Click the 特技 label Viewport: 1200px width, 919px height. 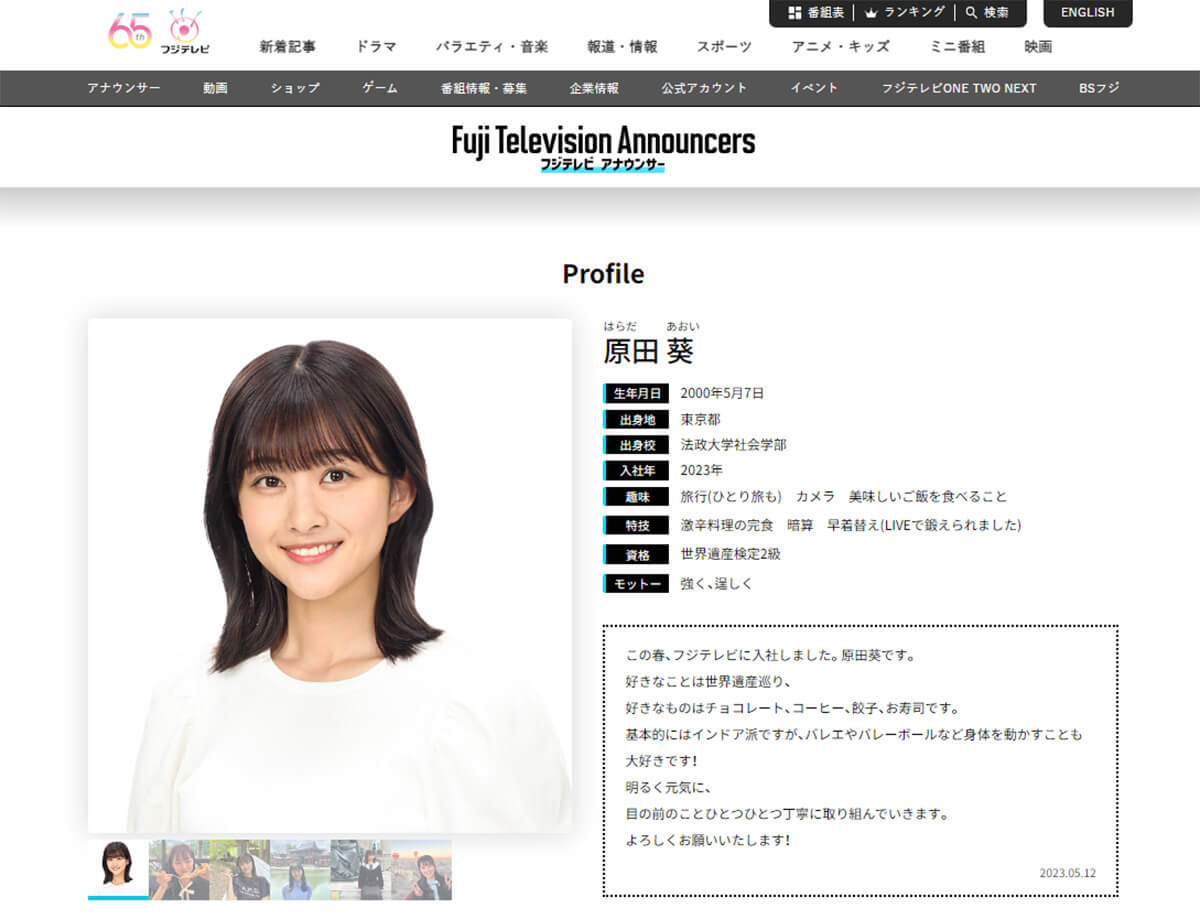636,525
